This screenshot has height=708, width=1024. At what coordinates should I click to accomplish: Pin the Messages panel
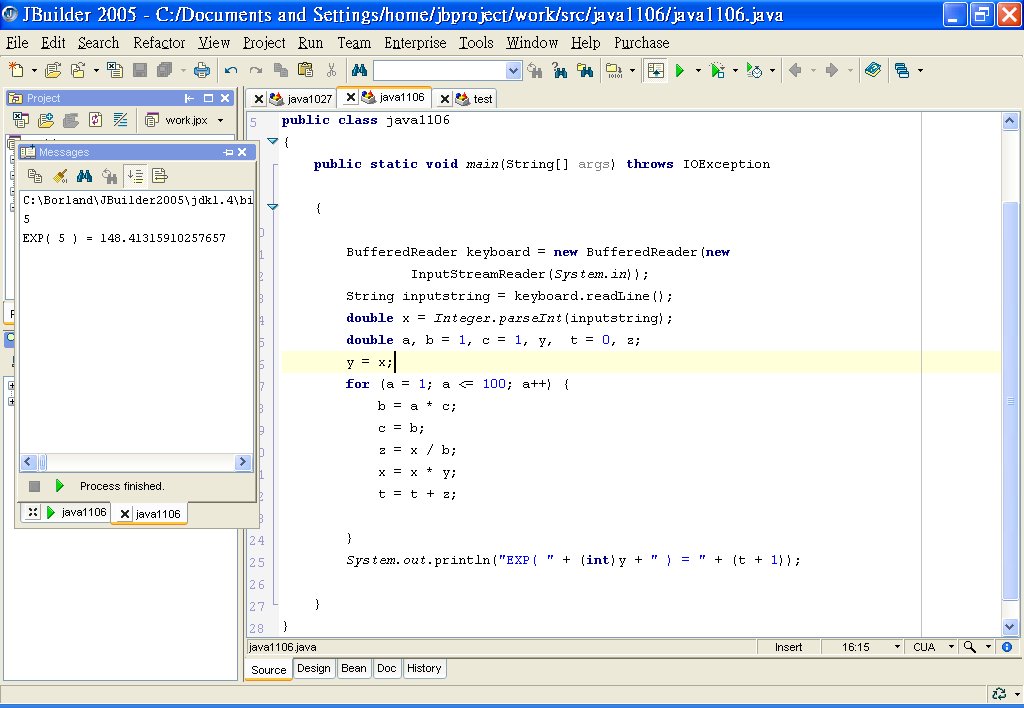click(x=227, y=152)
